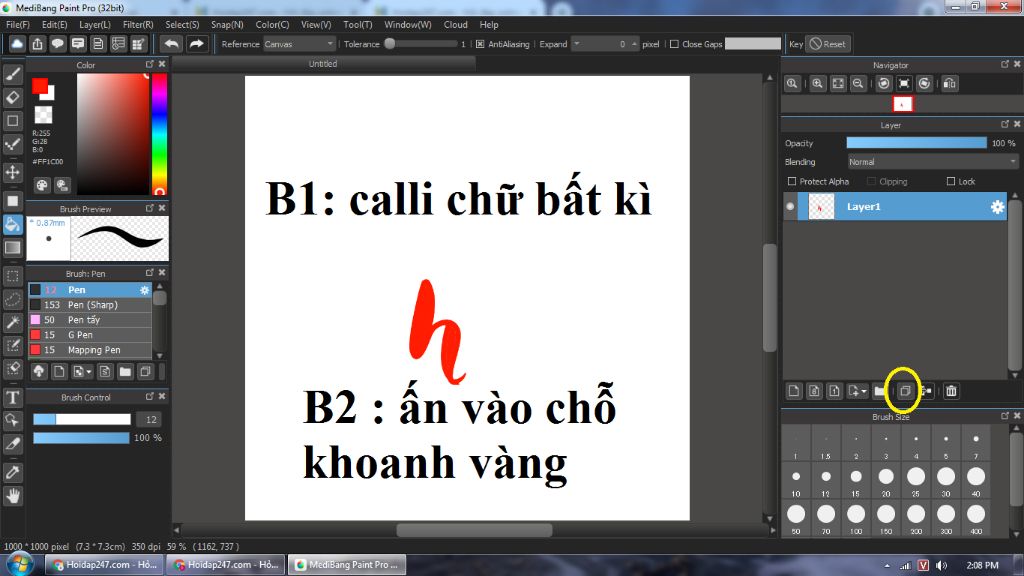Image resolution: width=1024 pixels, height=576 pixels.
Task: Open the Window(W) menu
Action: [x=408, y=24]
